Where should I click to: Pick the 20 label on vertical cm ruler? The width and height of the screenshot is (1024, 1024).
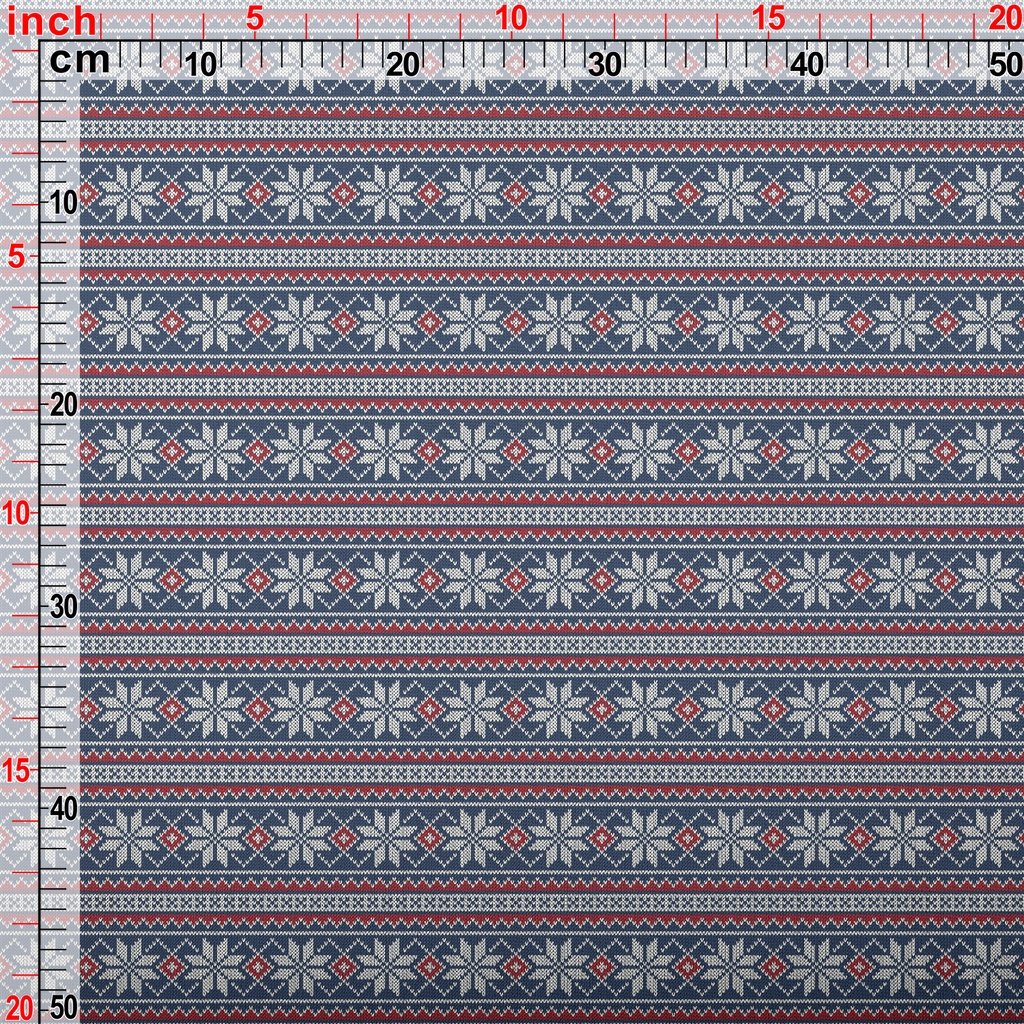pos(63,405)
